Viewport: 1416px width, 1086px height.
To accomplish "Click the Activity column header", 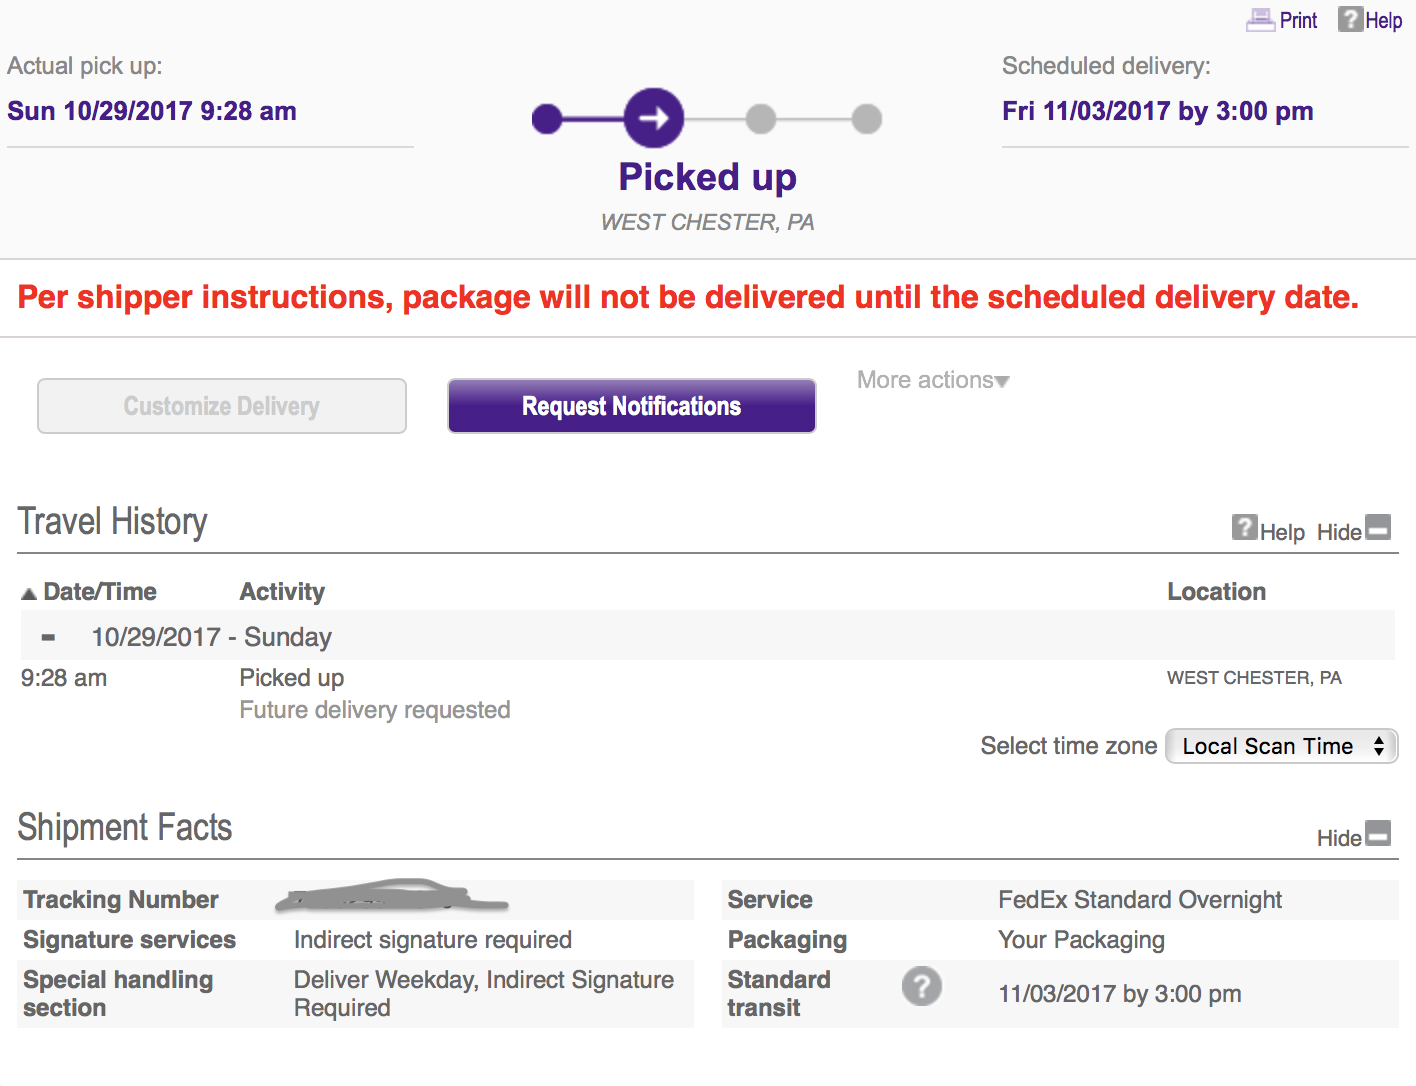I will click(x=282, y=592).
